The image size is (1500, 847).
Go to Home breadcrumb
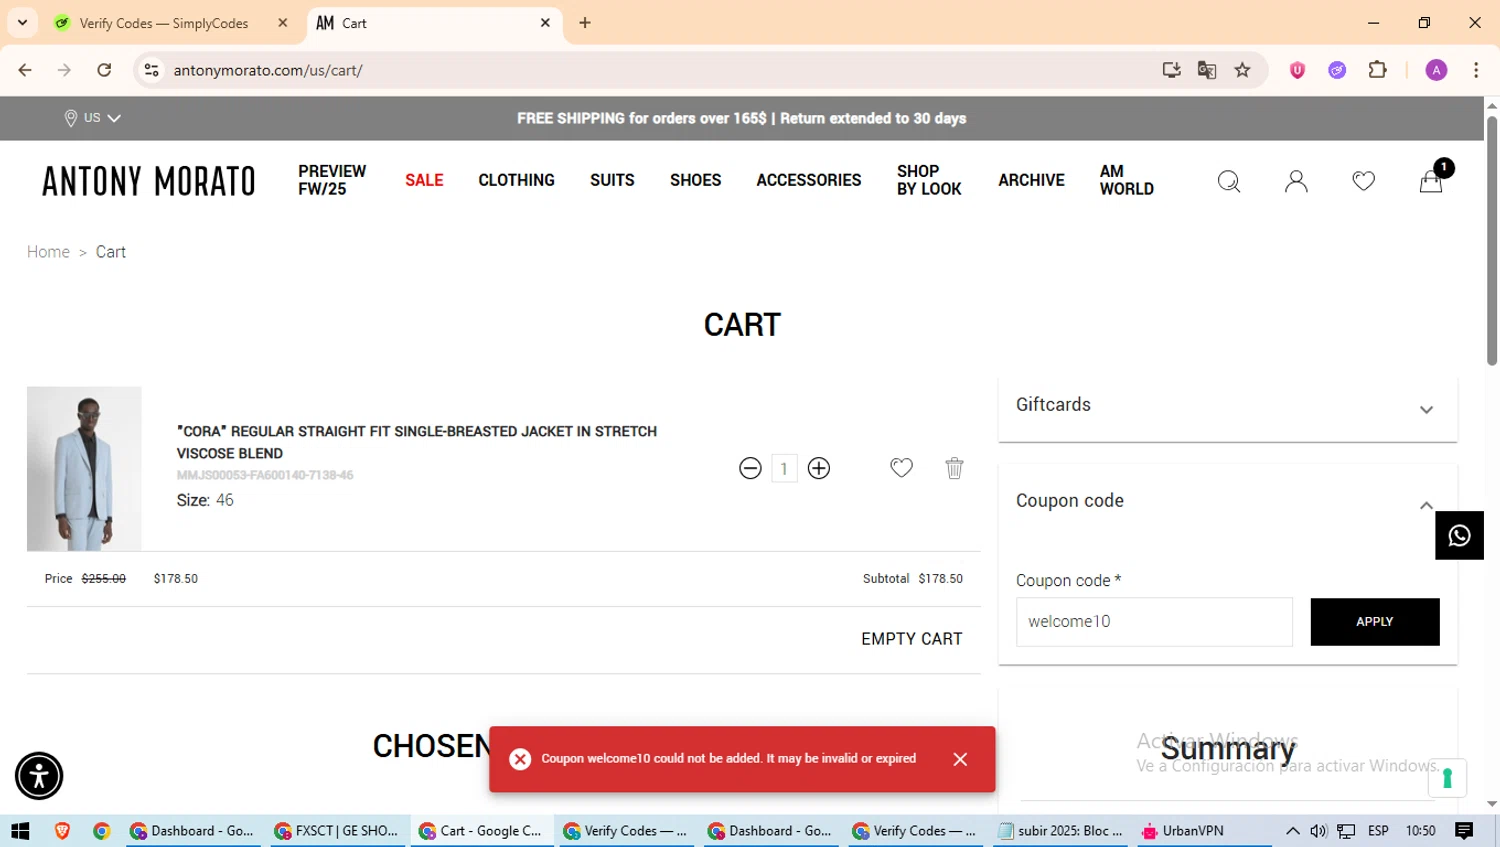point(48,252)
